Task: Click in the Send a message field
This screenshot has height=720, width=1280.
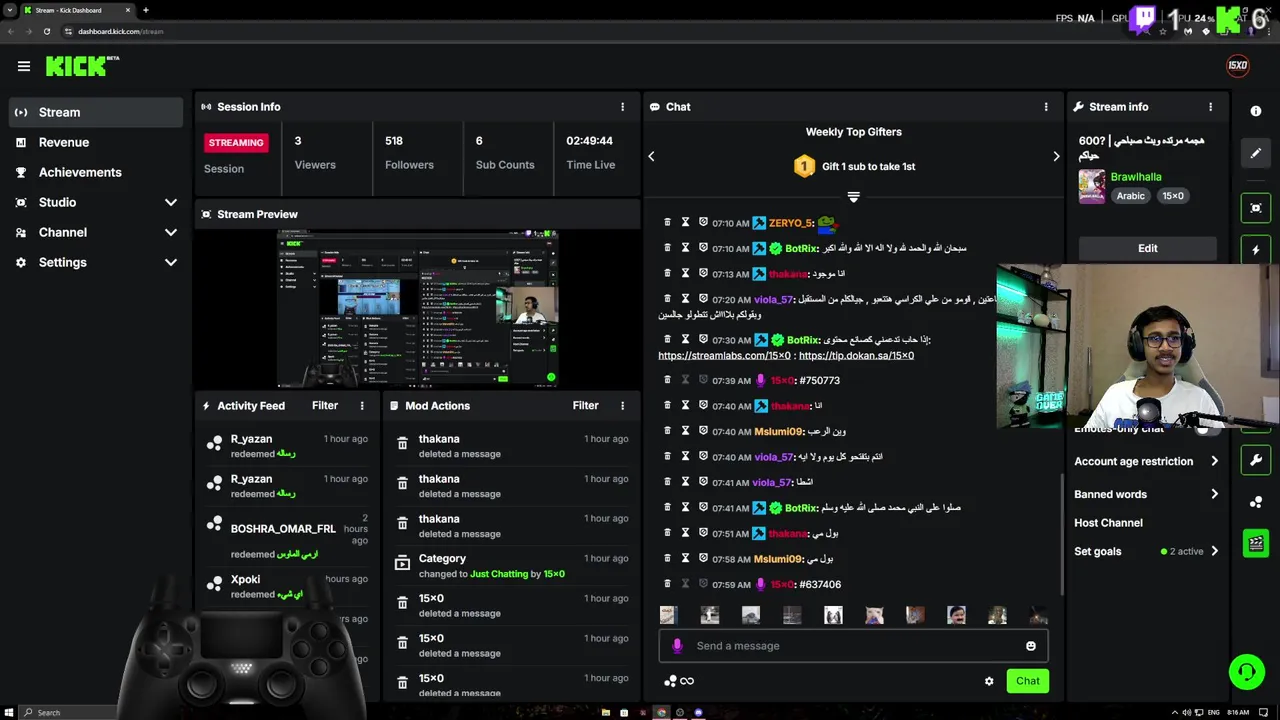Action: point(853,646)
